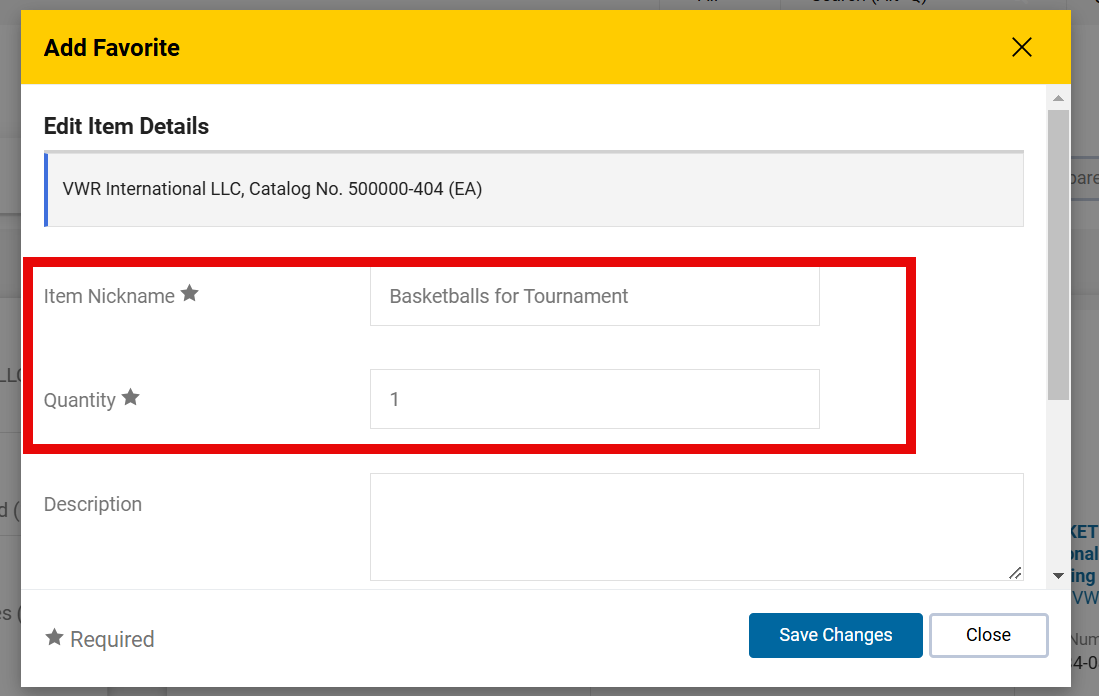Close the Add Favorite dialog using the X icon
The width and height of the screenshot is (1099, 696).
1021,48
